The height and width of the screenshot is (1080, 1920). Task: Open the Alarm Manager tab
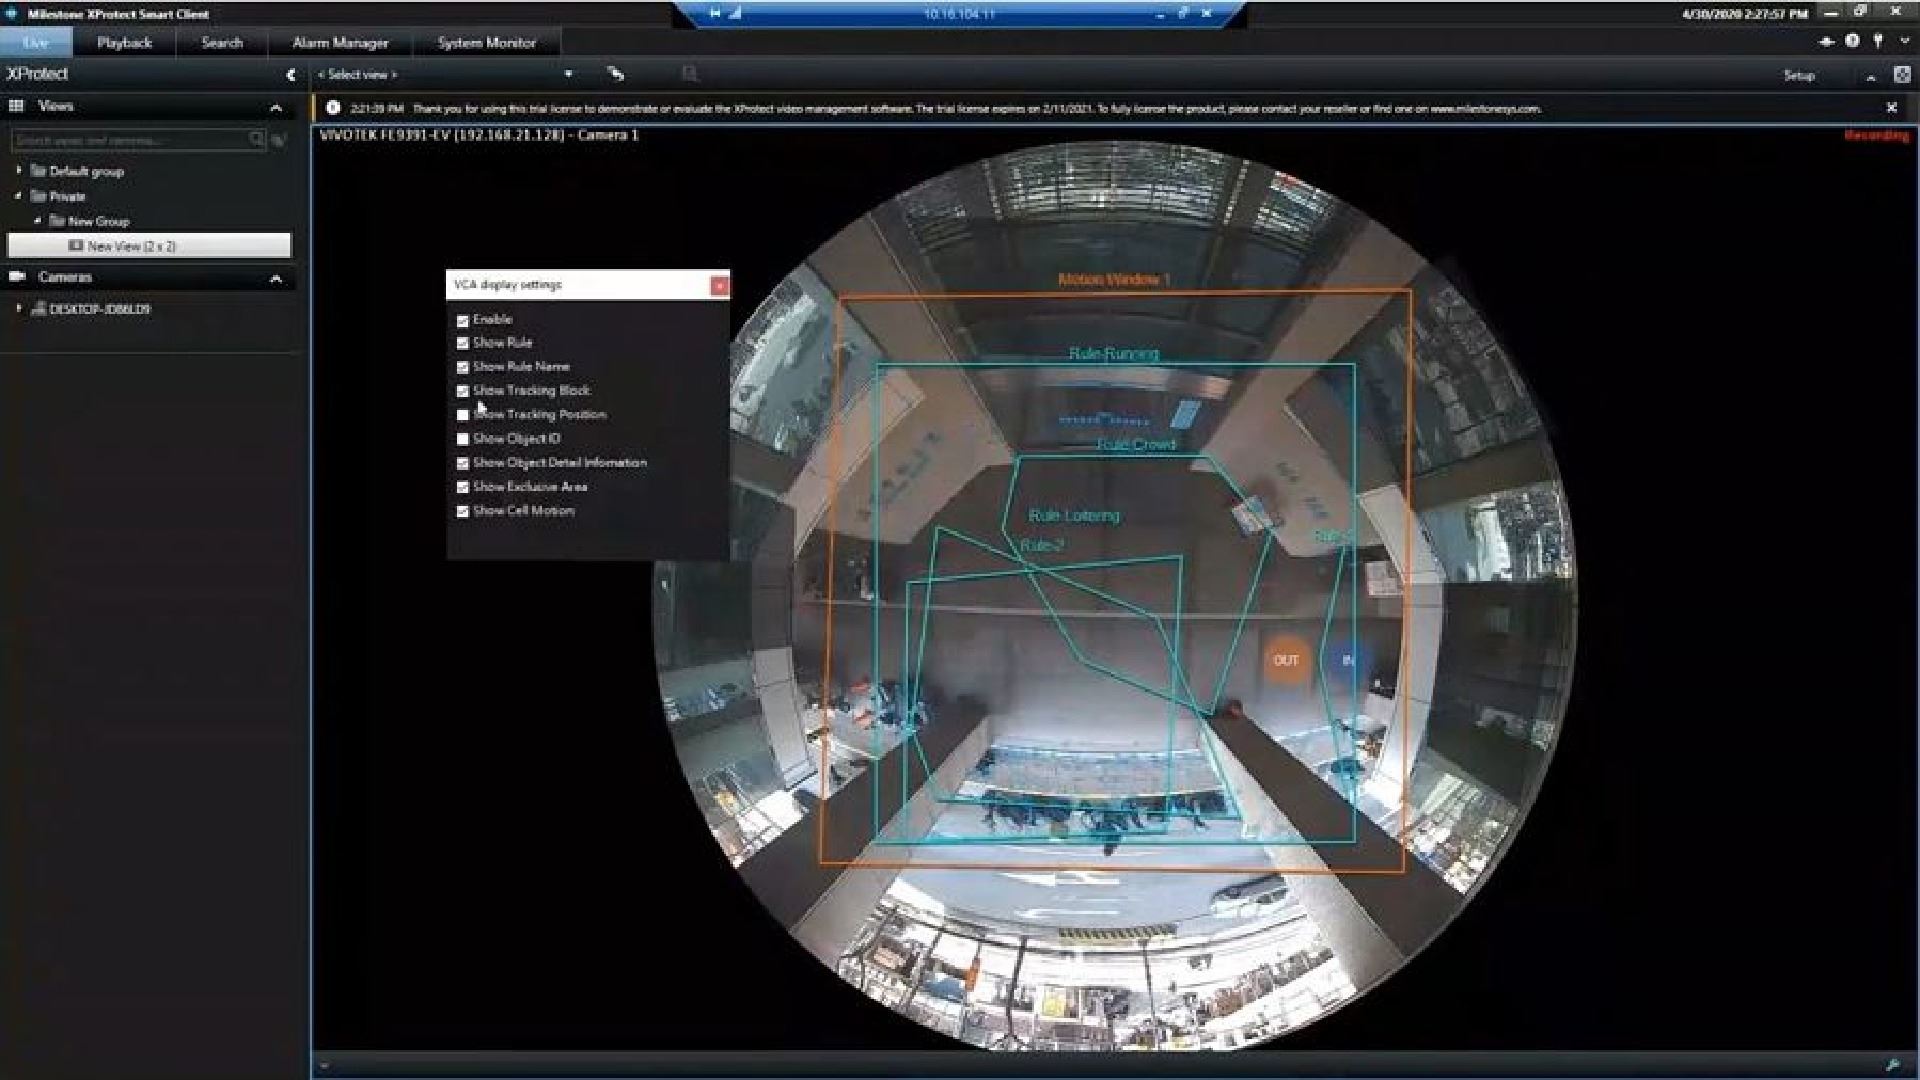tap(340, 42)
